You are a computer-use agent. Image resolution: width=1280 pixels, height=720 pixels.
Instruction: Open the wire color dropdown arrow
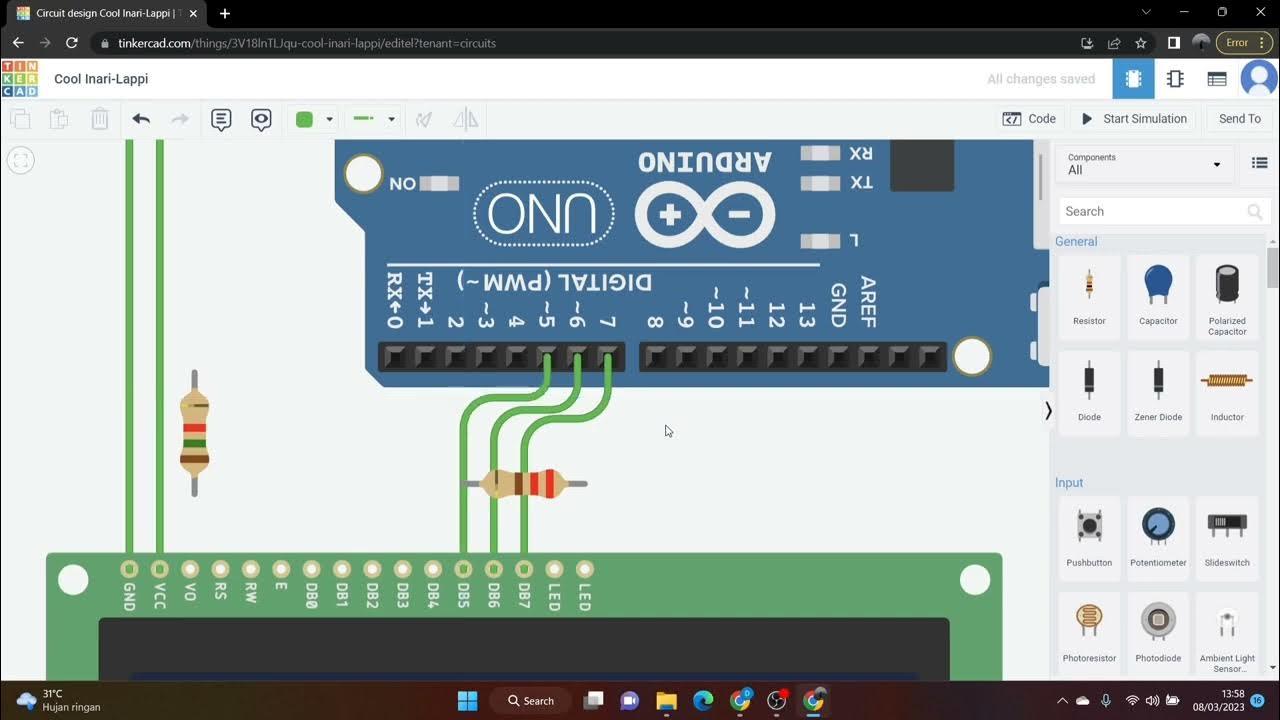click(x=329, y=119)
